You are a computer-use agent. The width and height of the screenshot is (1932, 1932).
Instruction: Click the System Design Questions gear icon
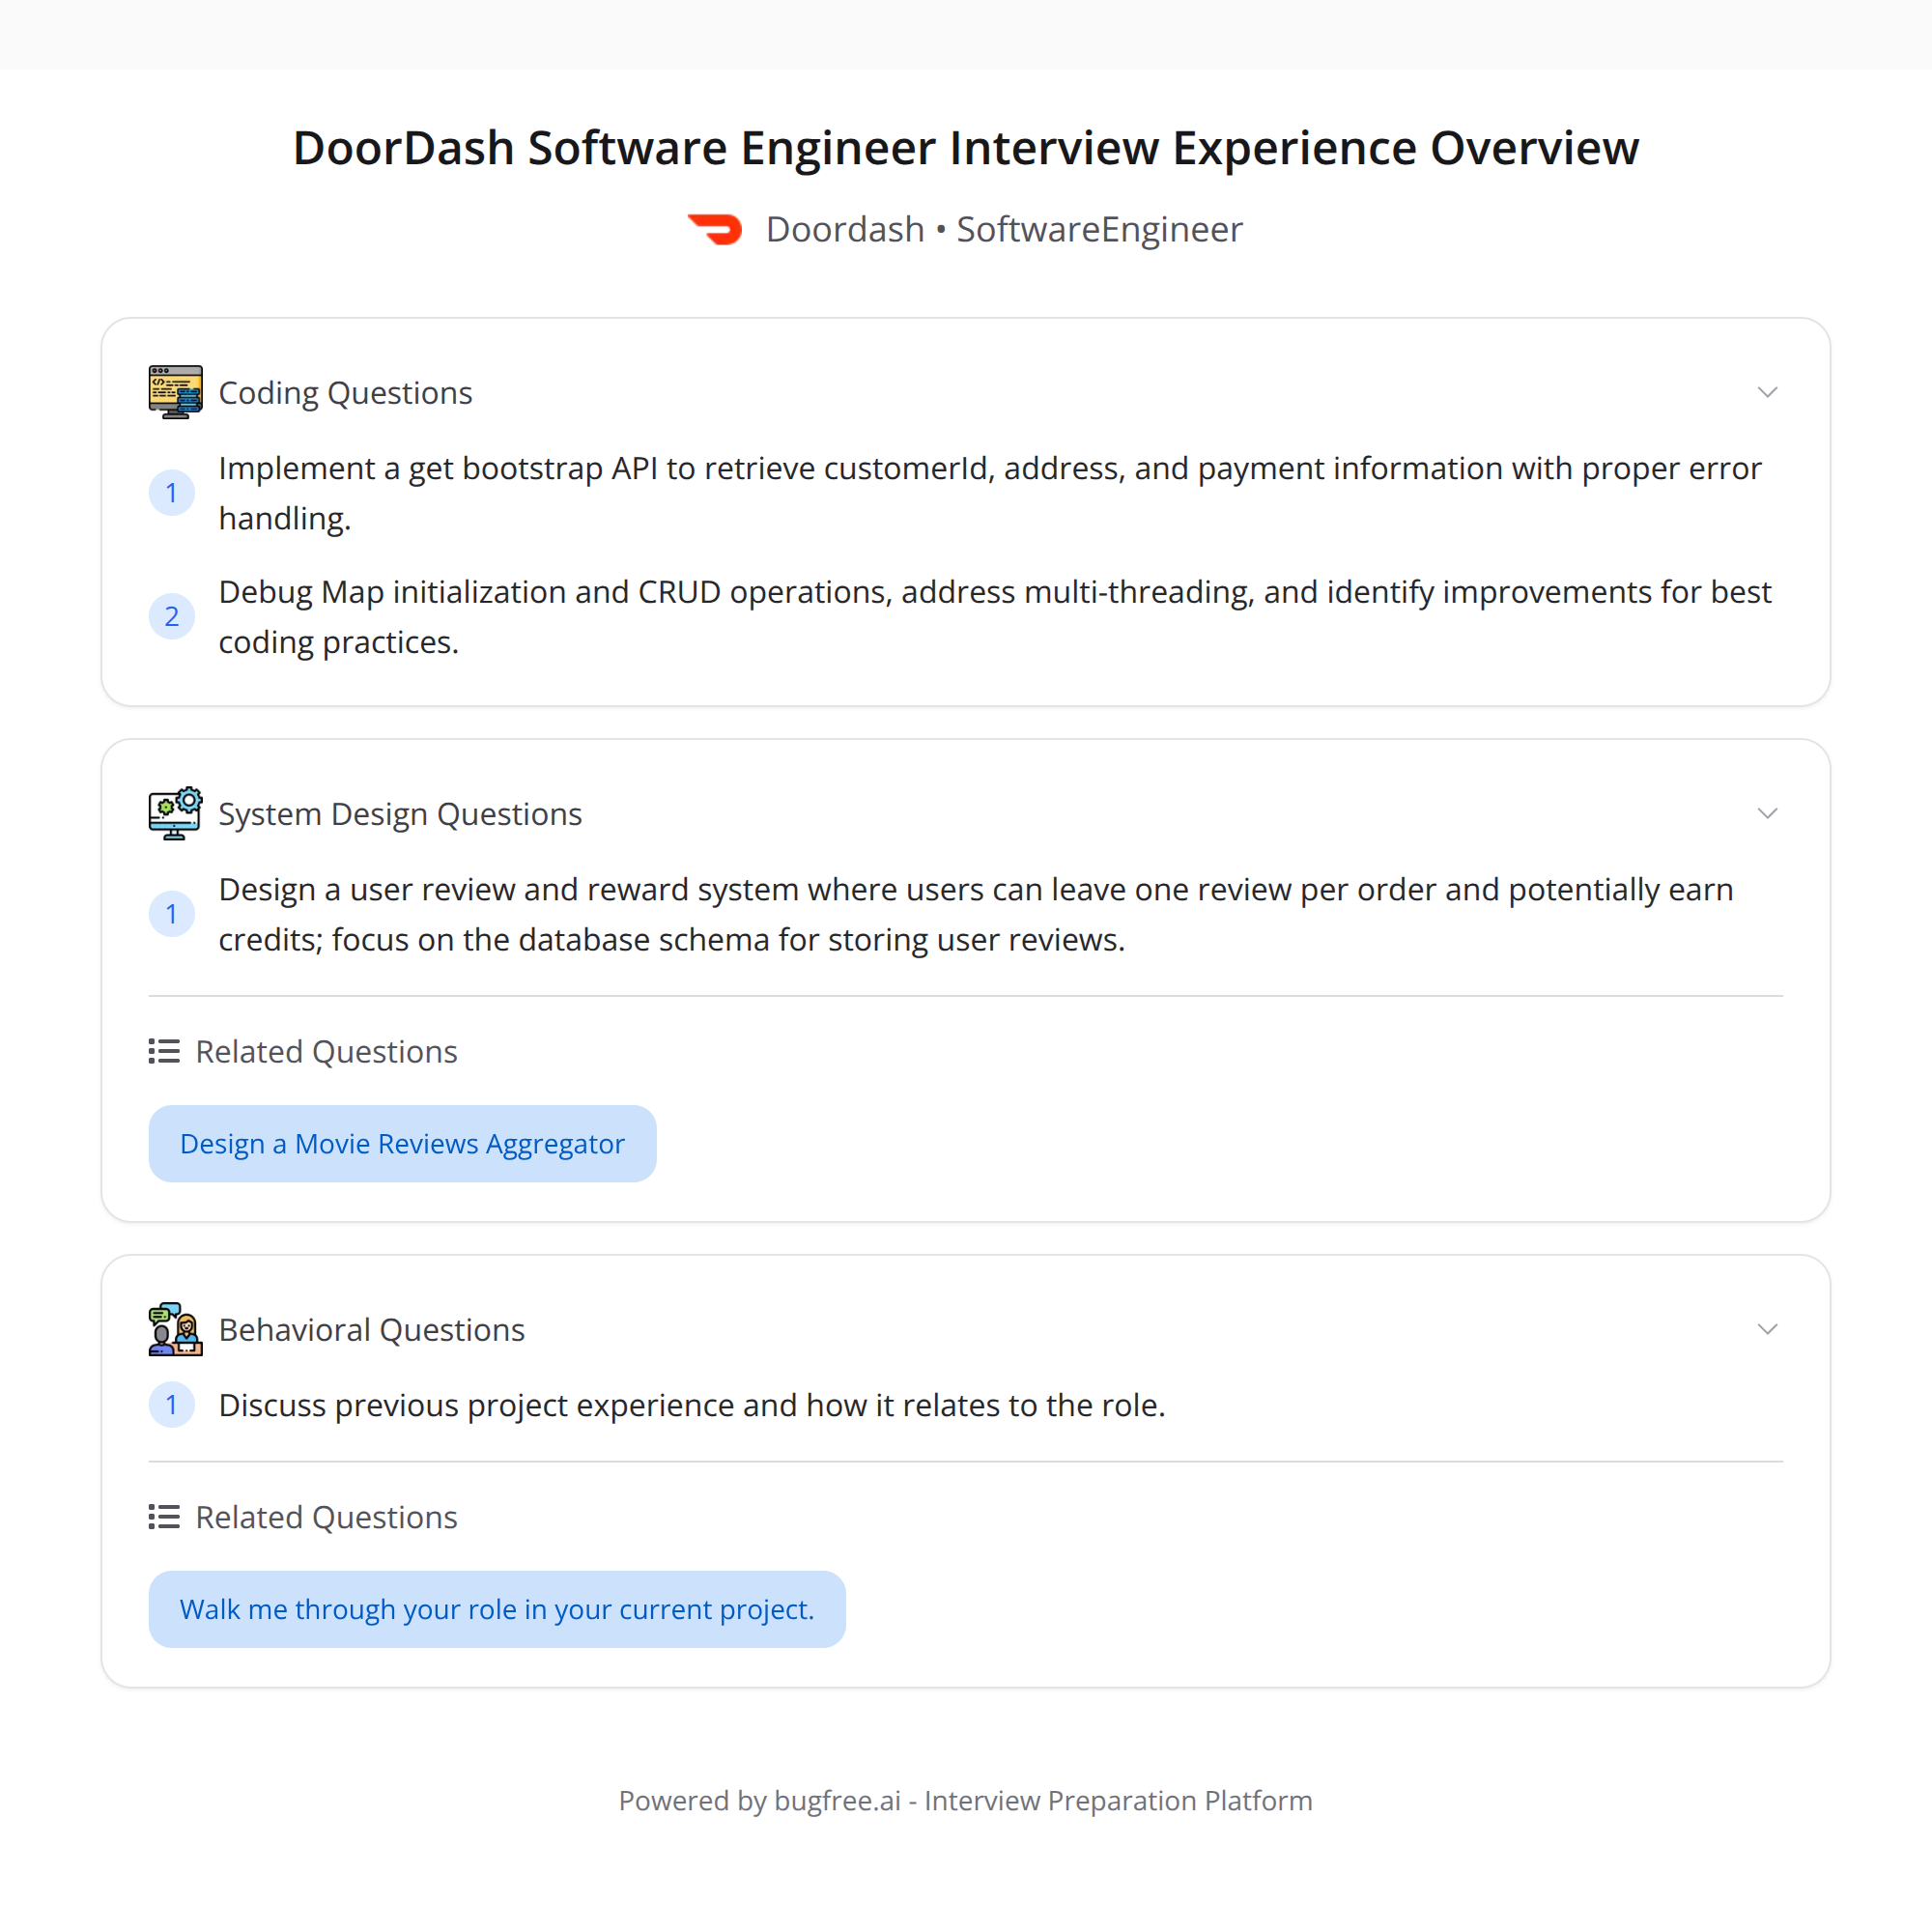pos(175,813)
